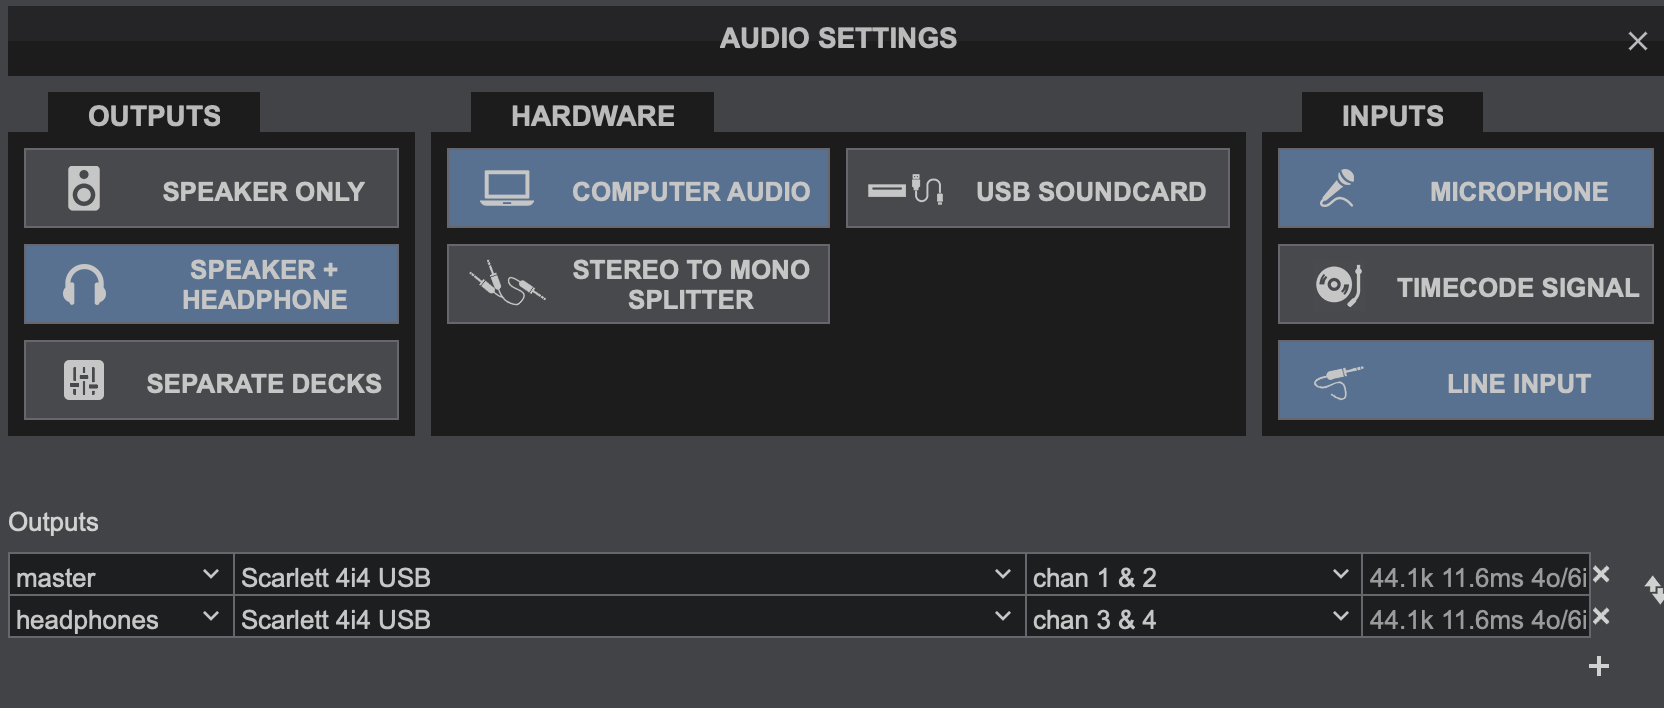
Task: Open the headphones output type dropdown
Action: [x=210, y=617]
